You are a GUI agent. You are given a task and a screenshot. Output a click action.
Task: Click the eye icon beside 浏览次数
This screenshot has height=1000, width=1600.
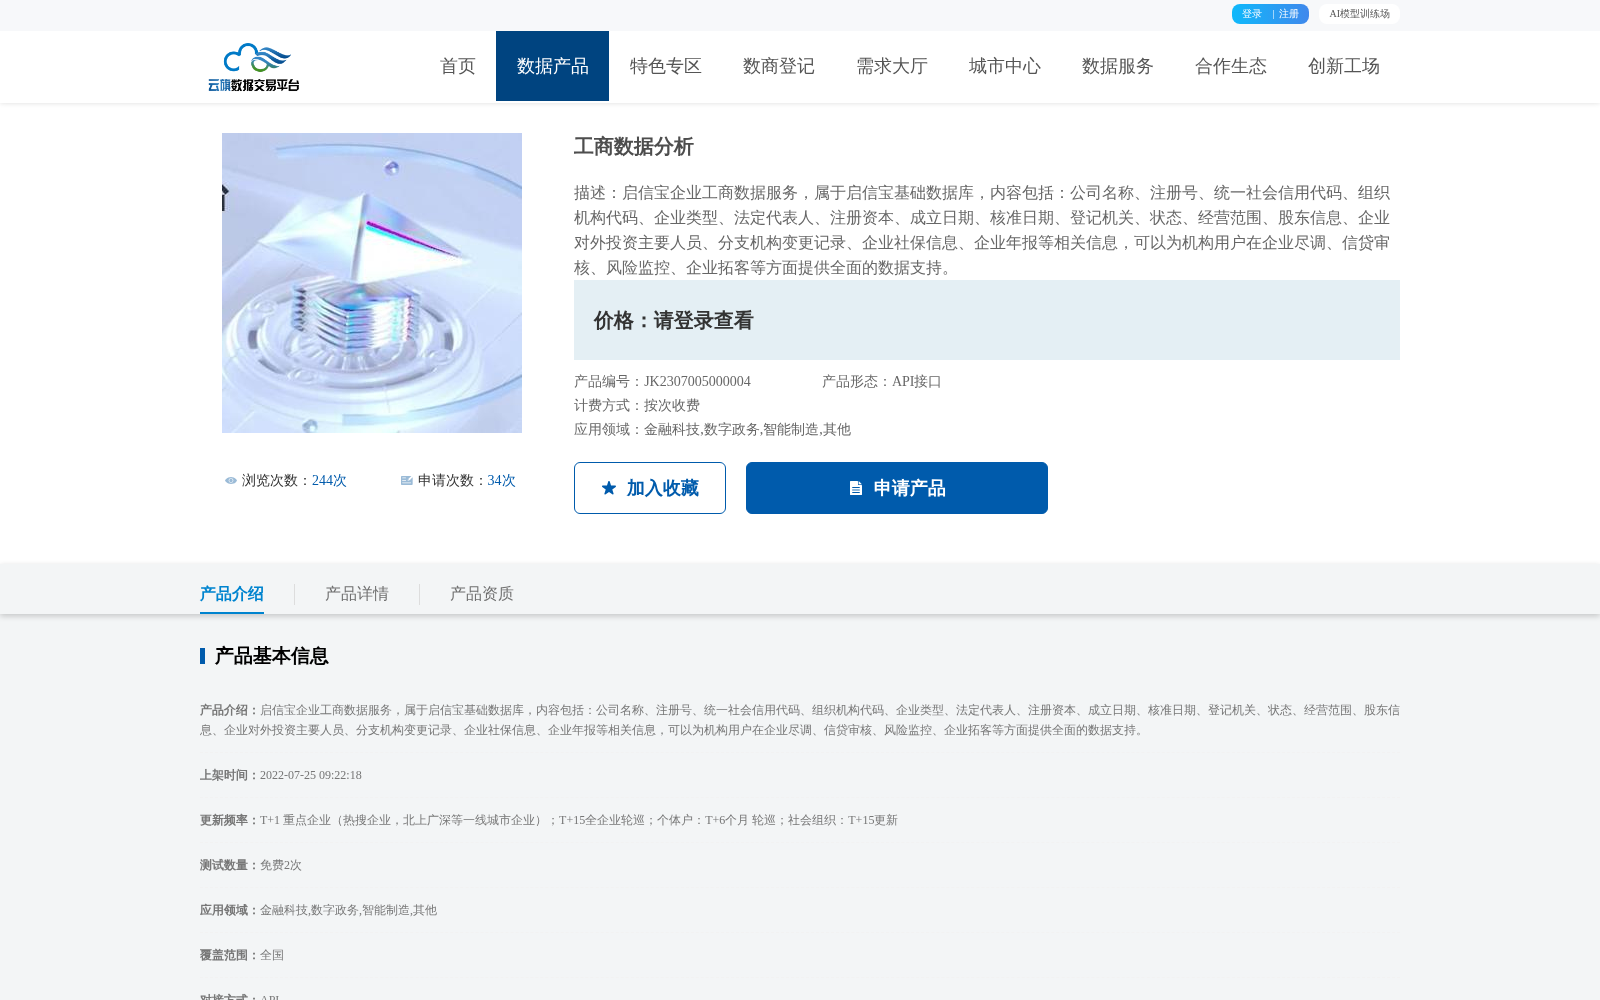coord(231,481)
